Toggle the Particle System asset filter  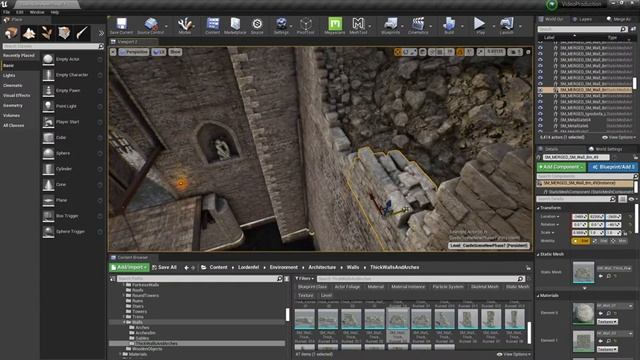pyautogui.click(x=448, y=287)
